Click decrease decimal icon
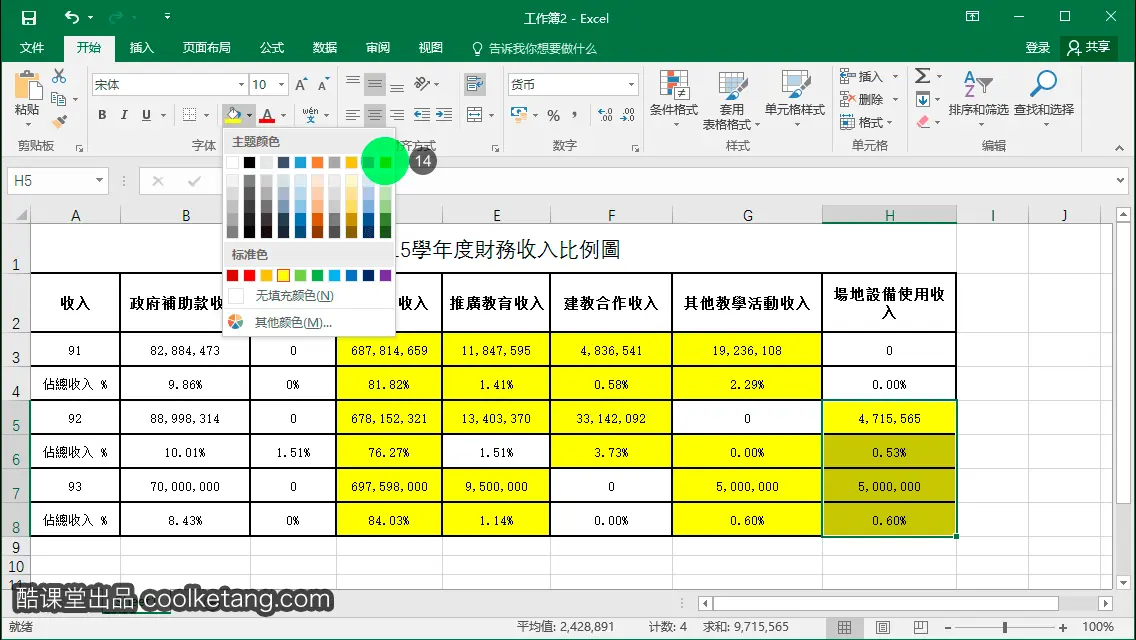1136x640 pixels. point(627,115)
